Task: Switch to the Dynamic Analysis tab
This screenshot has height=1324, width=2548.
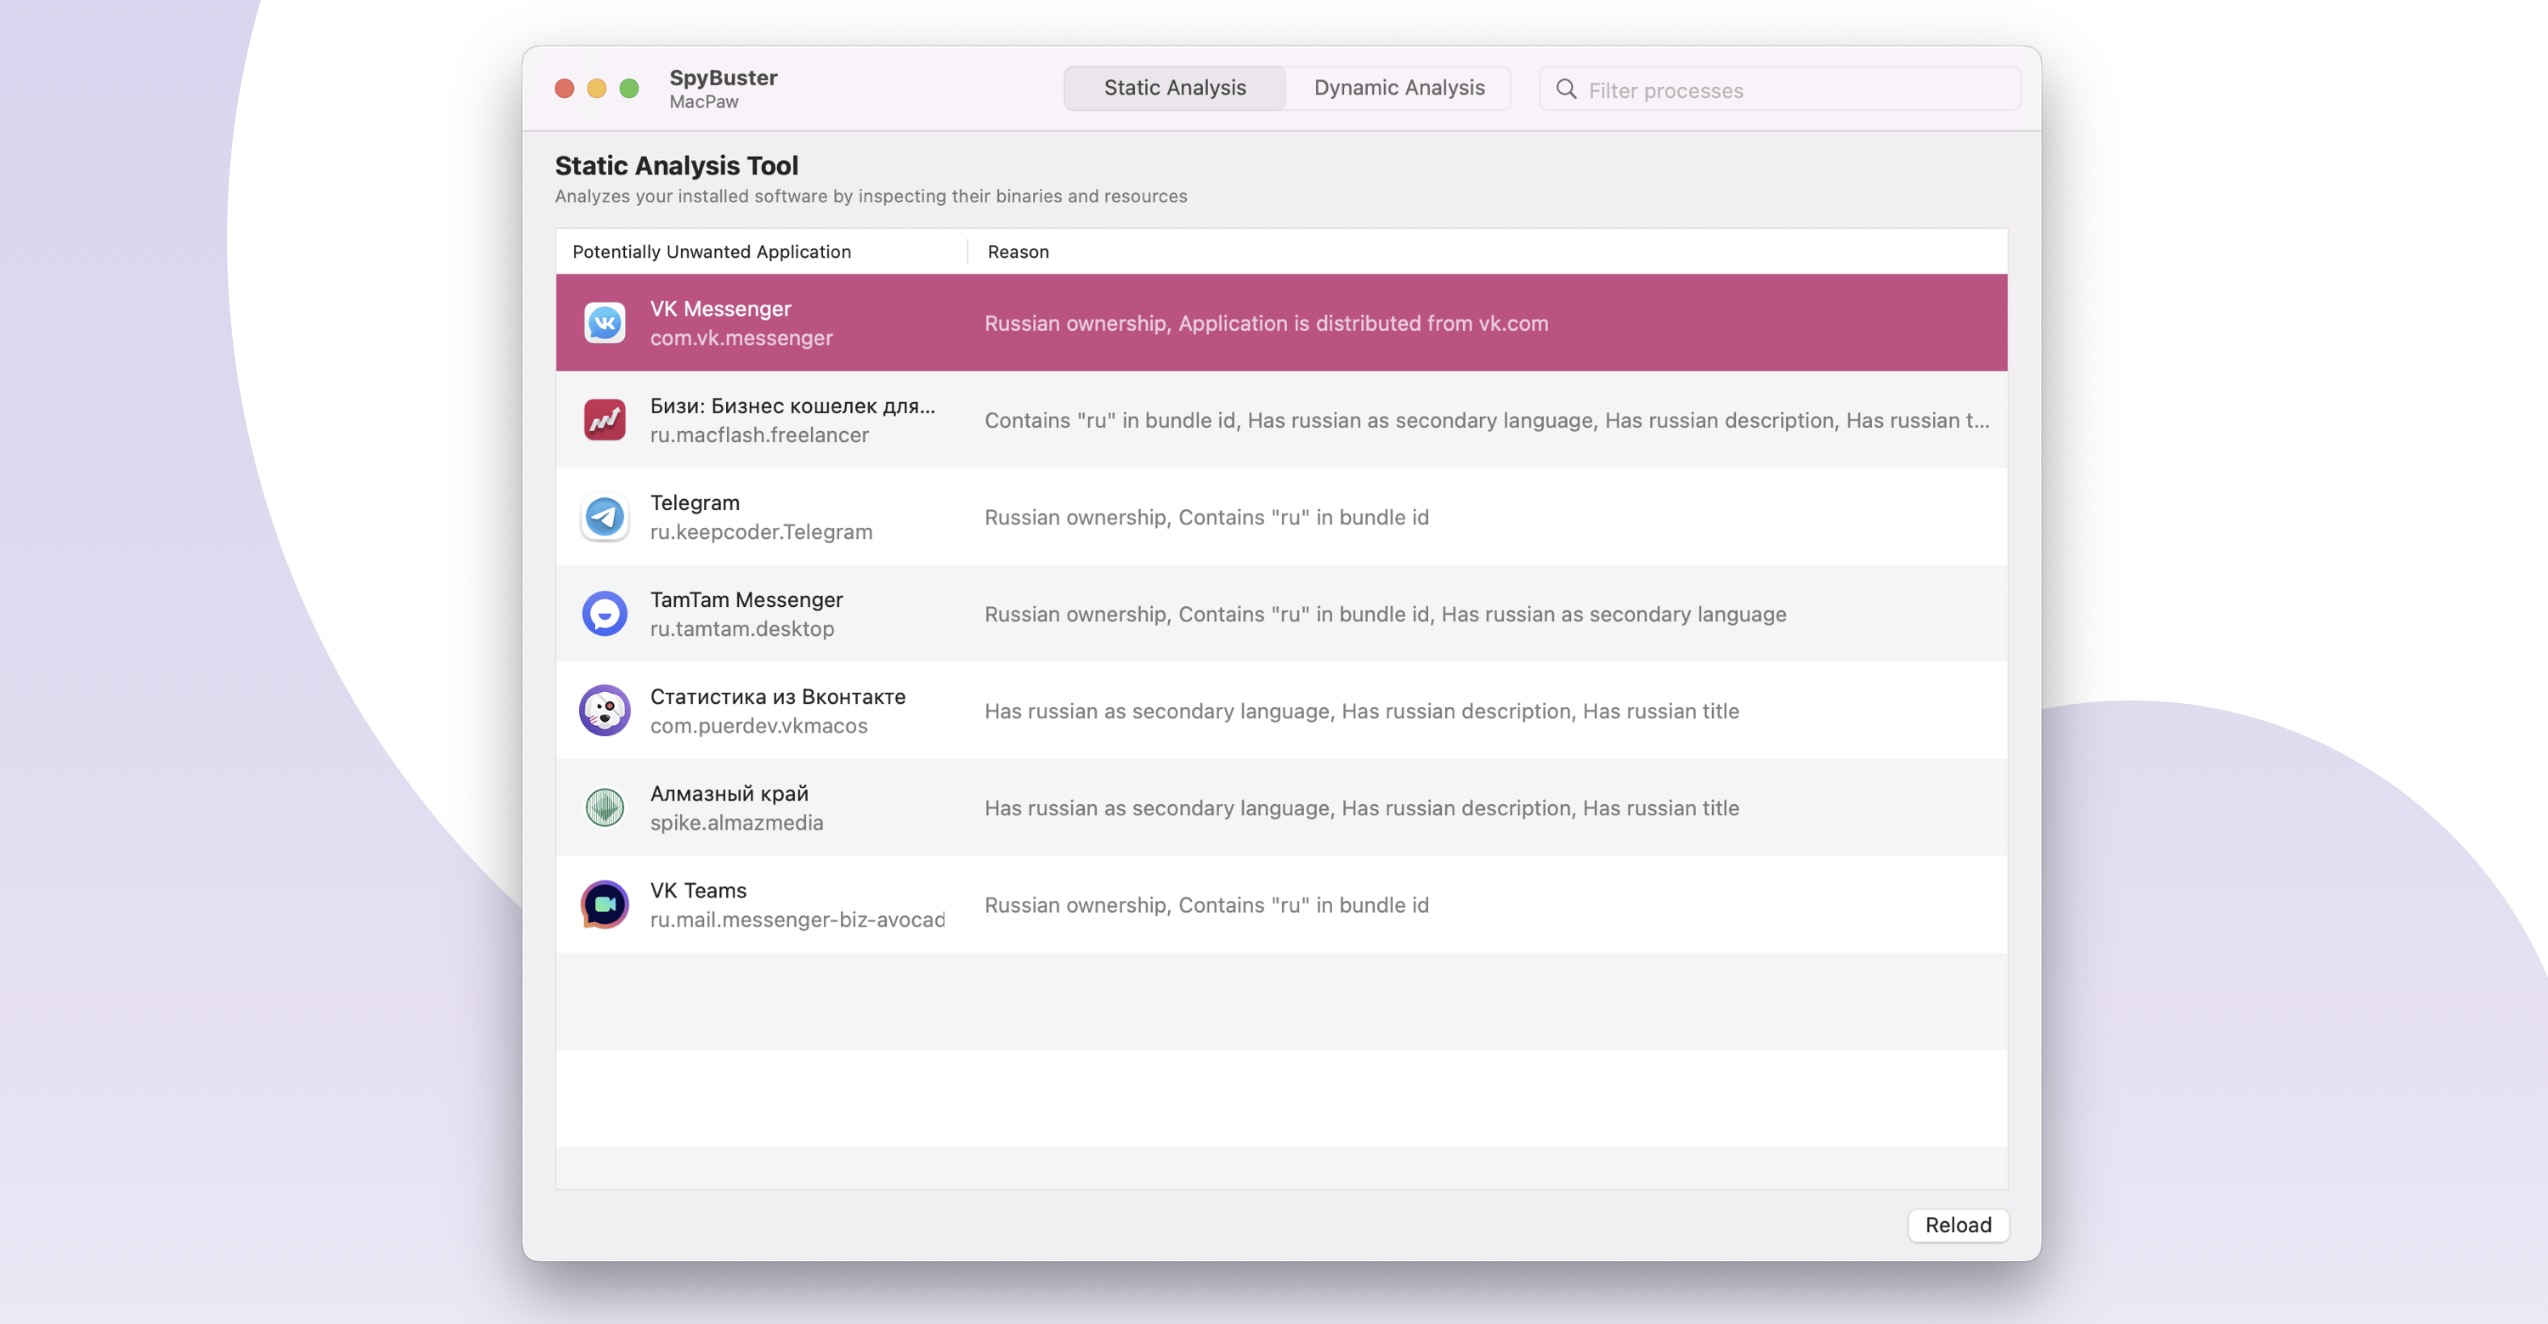Action: pyautogui.click(x=1398, y=88)
